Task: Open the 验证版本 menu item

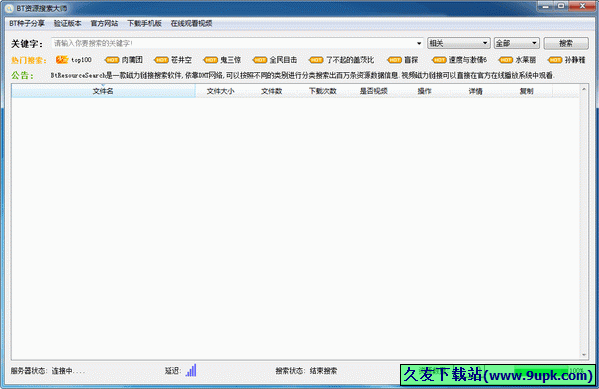Action: pyautogui.click(x=68, y=23)
